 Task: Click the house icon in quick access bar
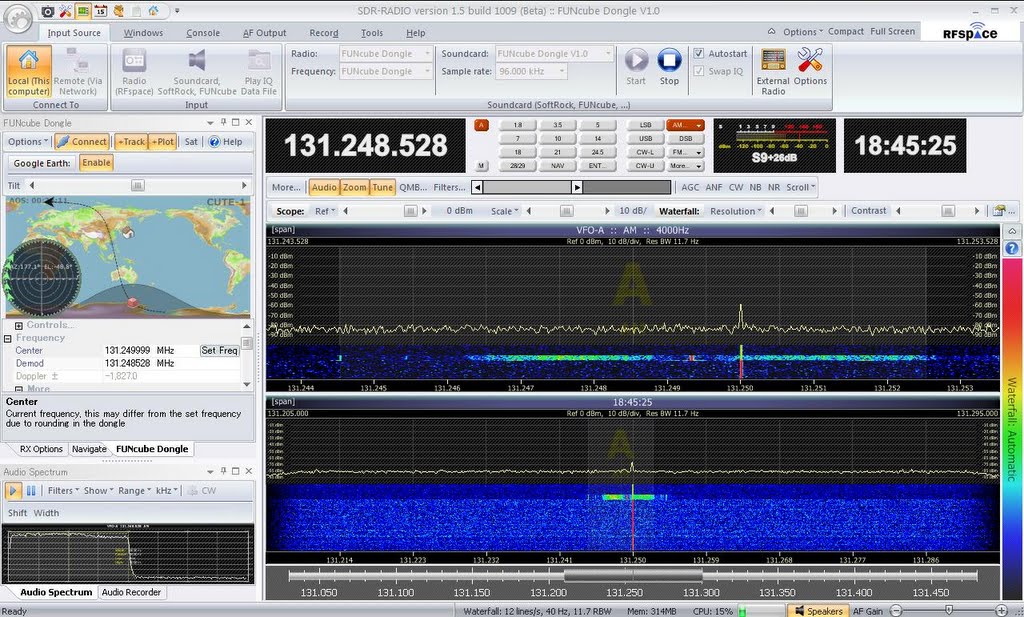(x=153, y=11)
